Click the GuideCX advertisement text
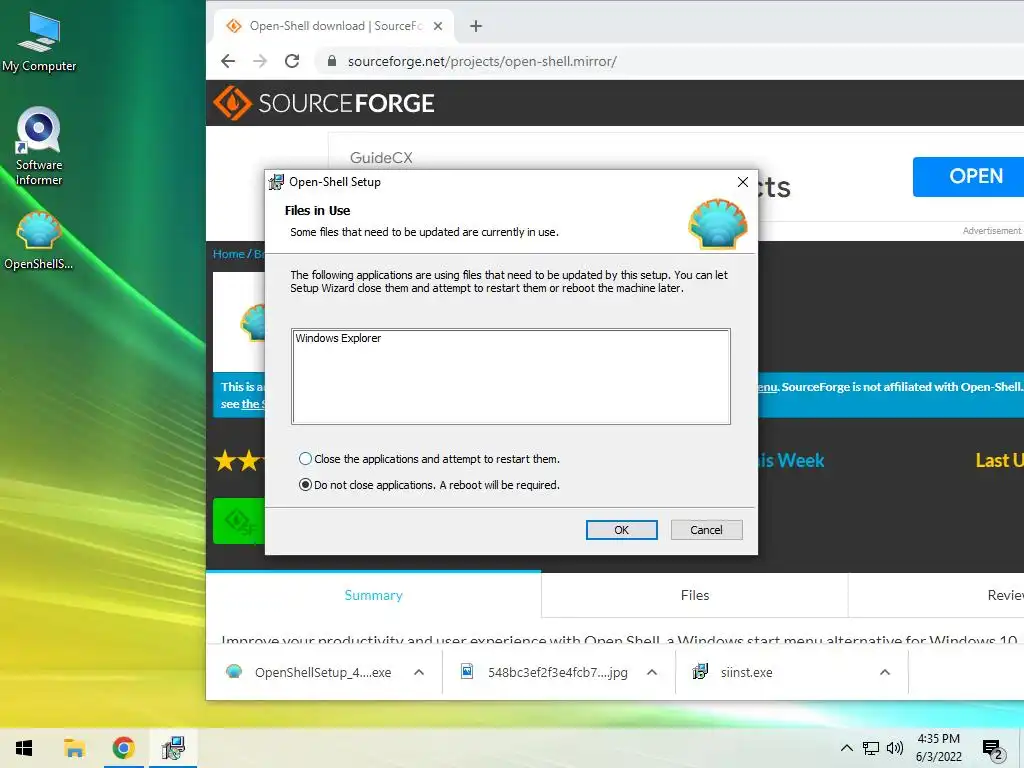 (381, 157)
